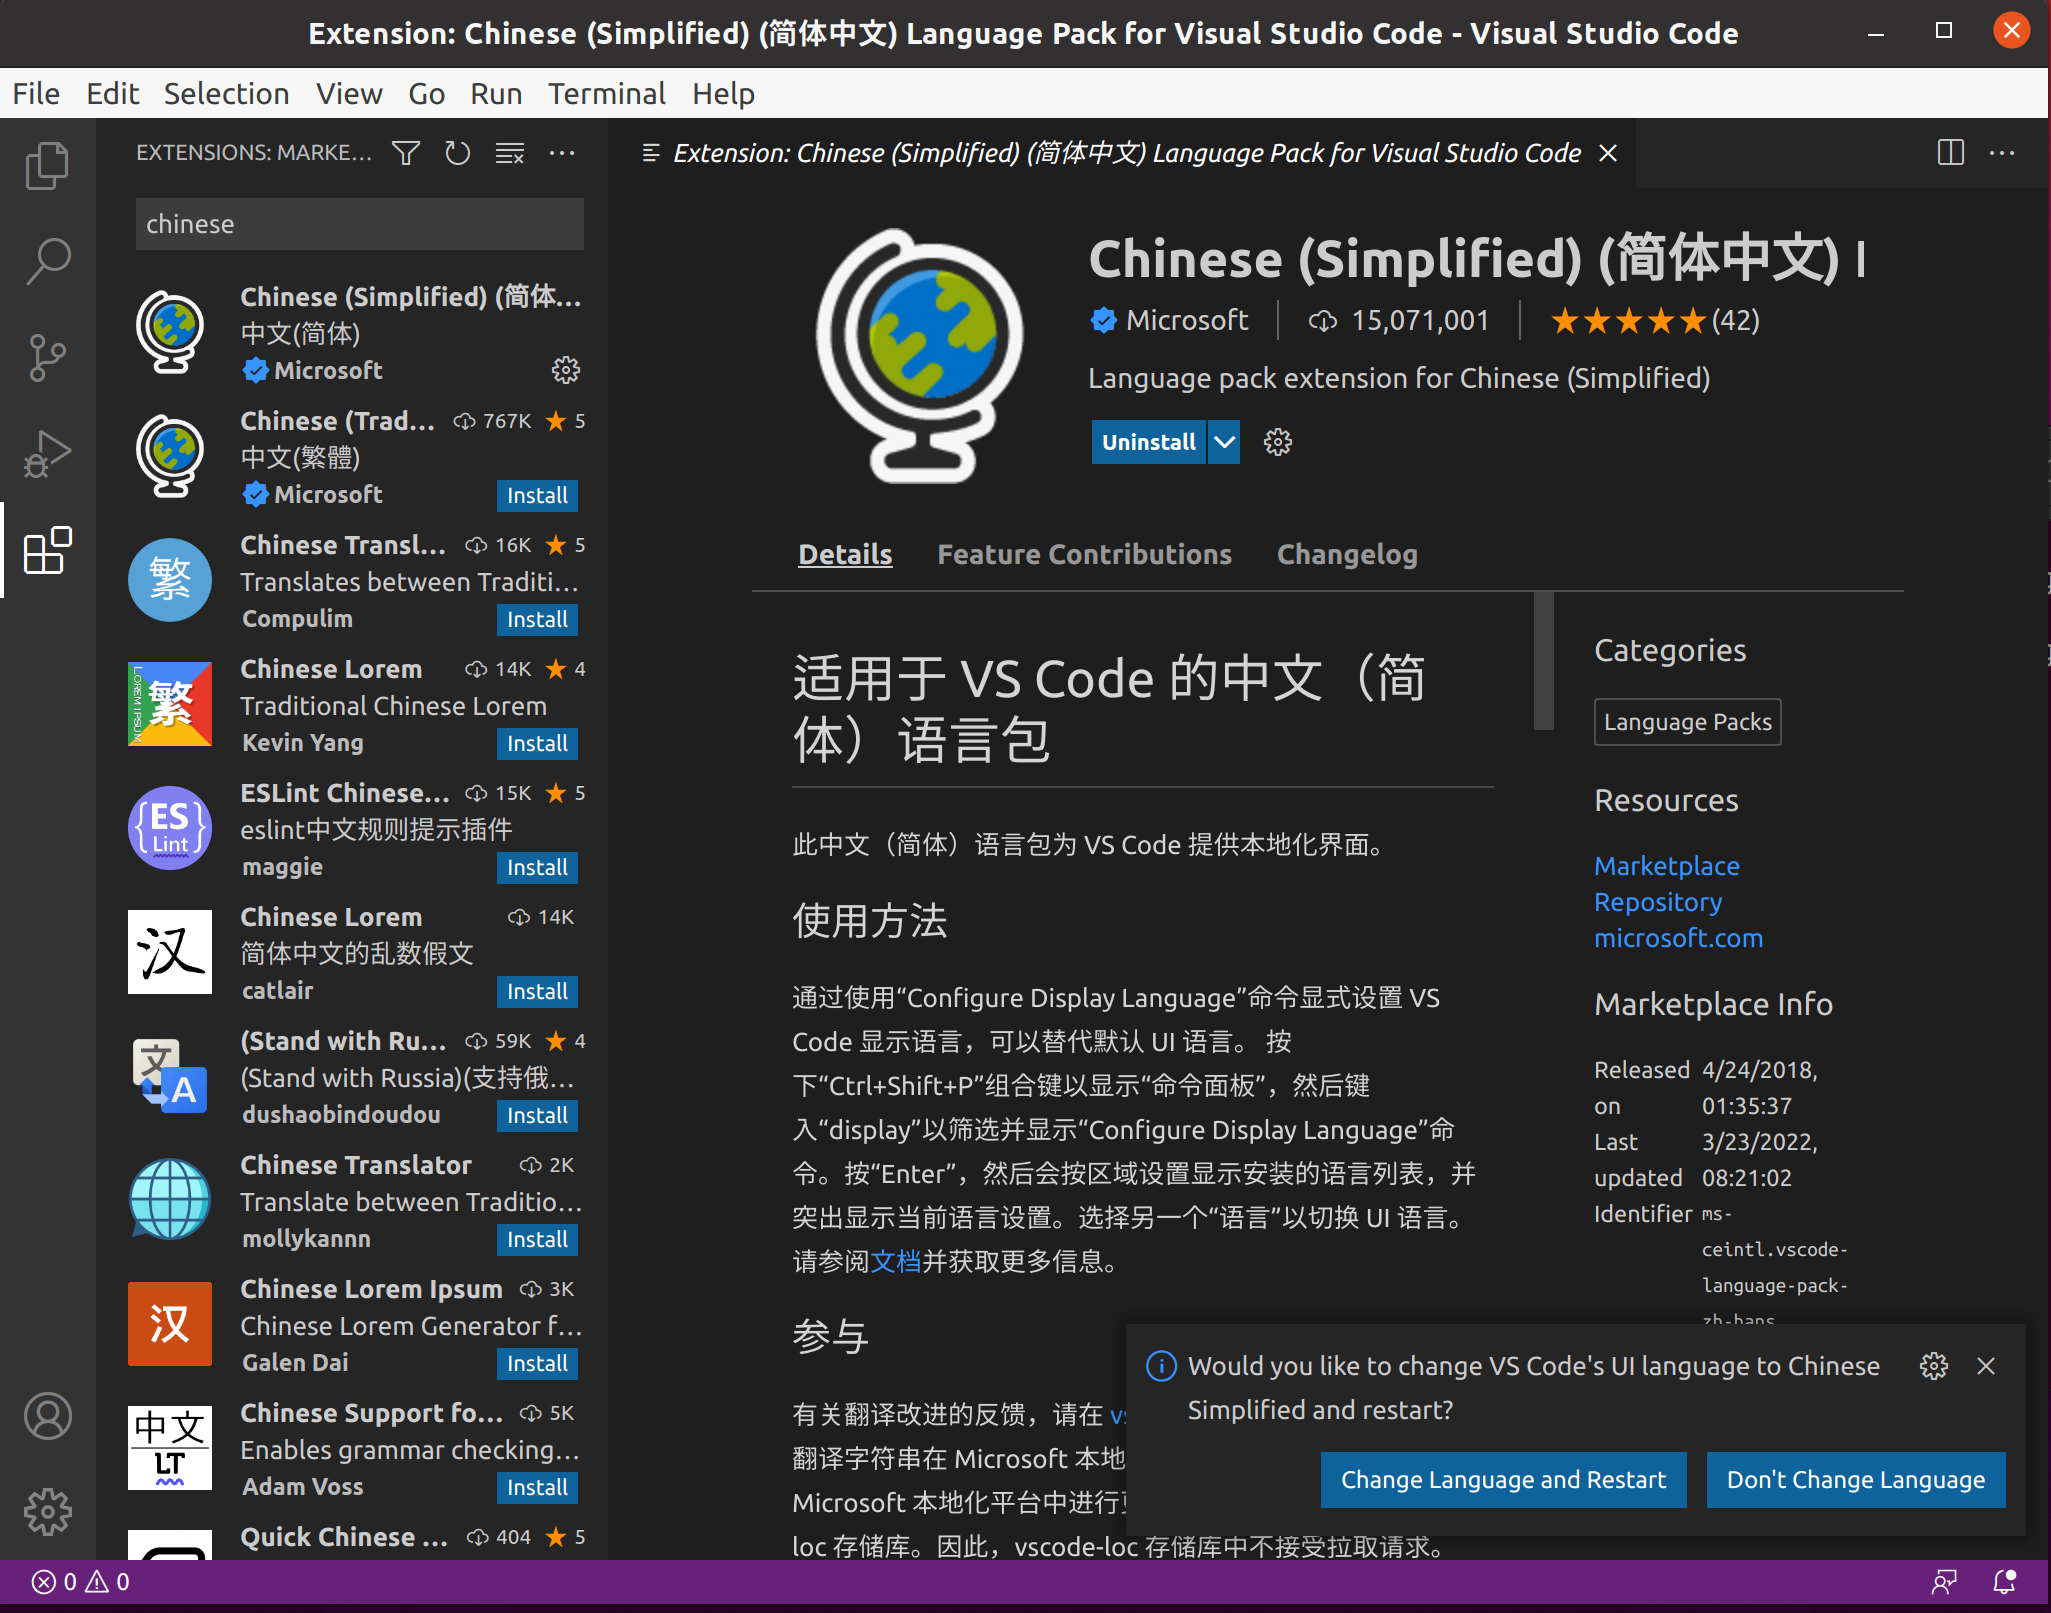This screenshot has height=1613, width=2051.
Task: Click Change Language and Restart button
Action: click(1503, 1480)
